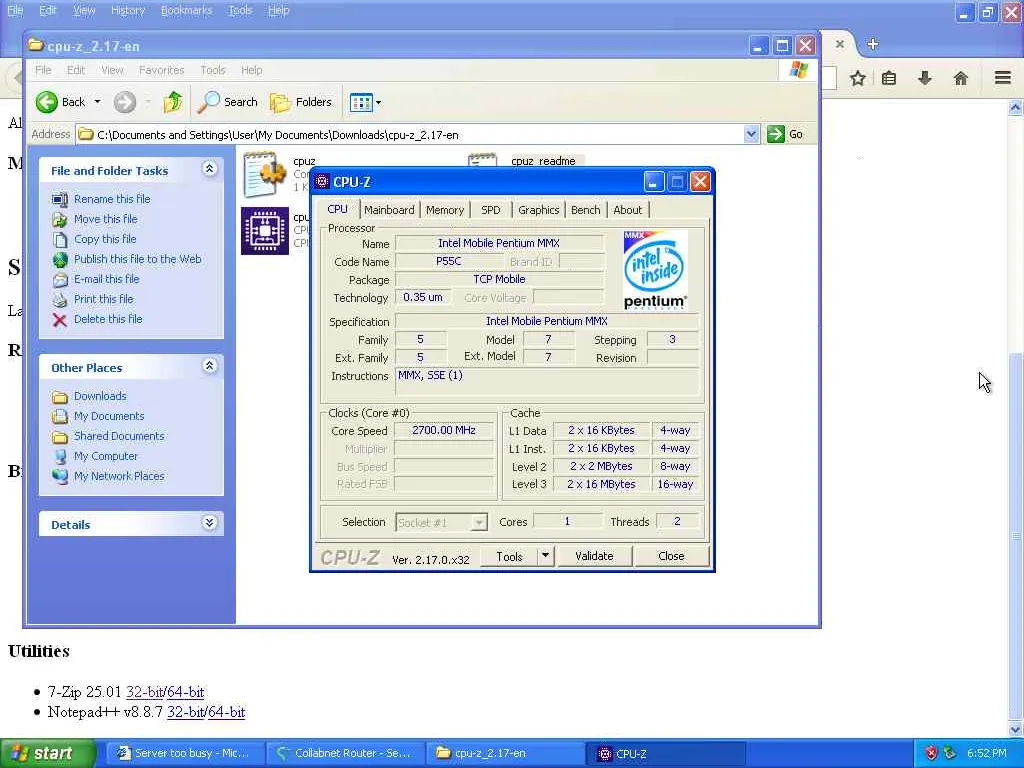The image size is (1024, 768).
Task: Expand the Details panel
Action: pos(209,522)
